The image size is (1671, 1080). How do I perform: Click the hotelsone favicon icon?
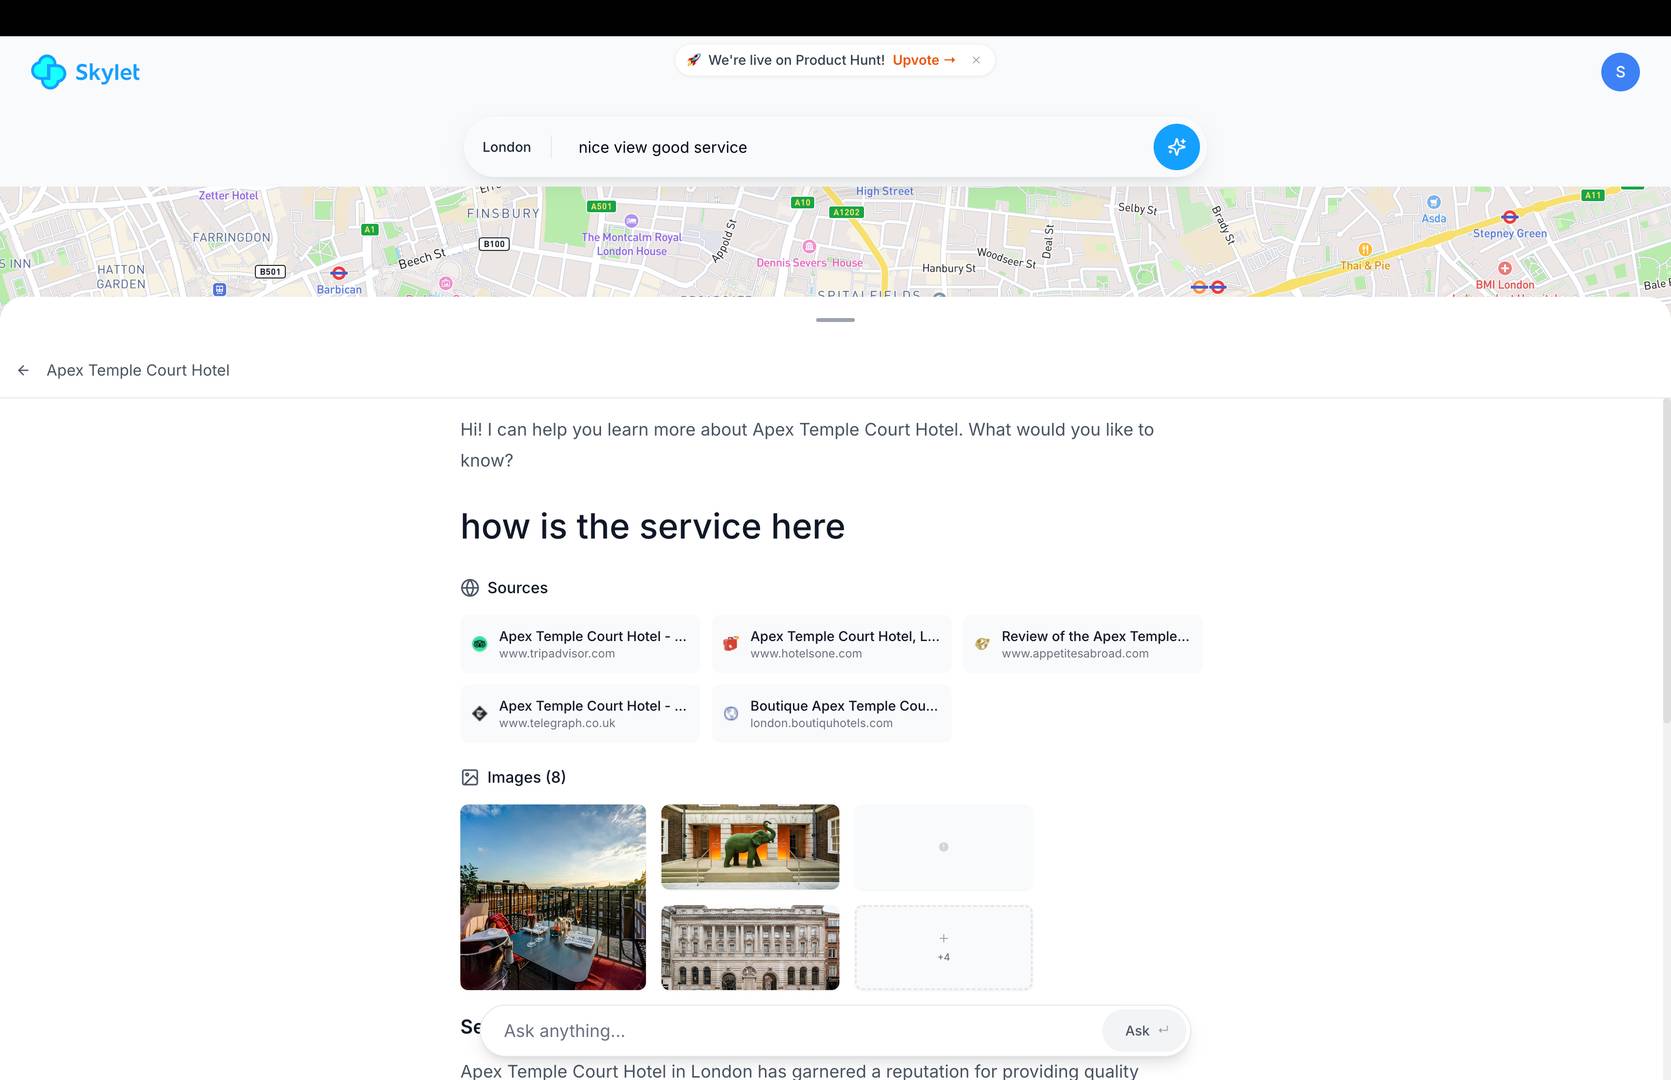coord(731,644)
